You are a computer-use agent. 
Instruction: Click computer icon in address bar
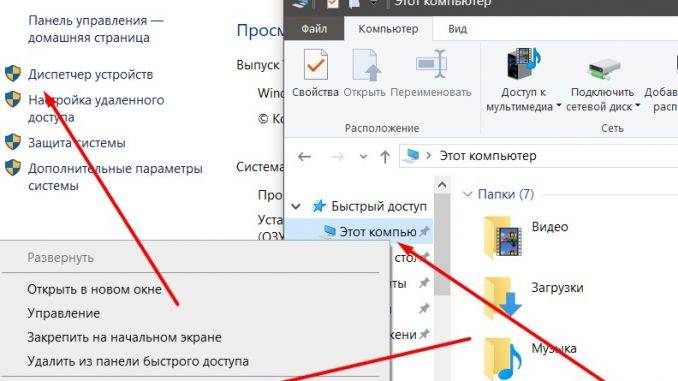pyautogui.click(x=411, y=156)
